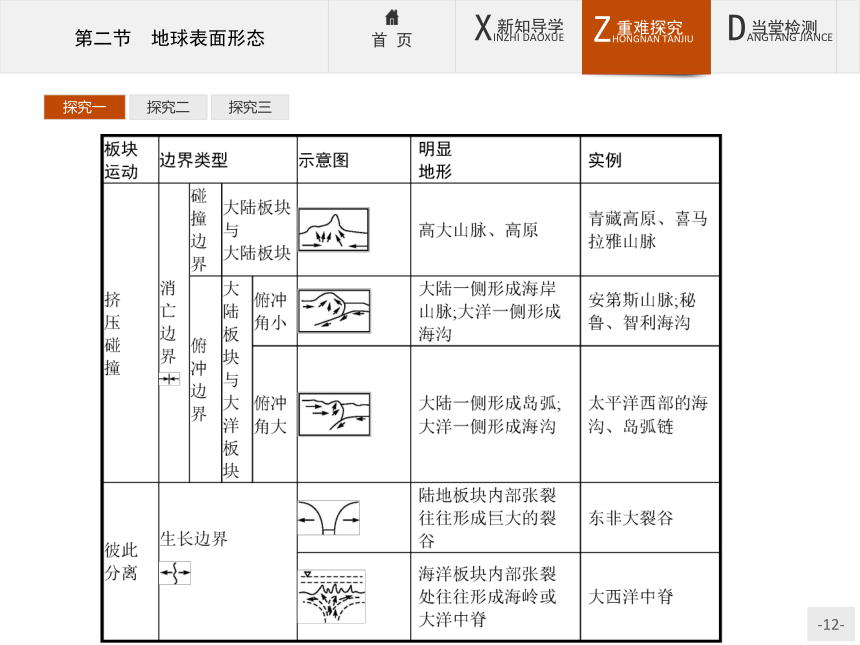Click the 挤压碰撞 cell
This screenshot has width=860, height=645.
pyautogui.click(x=131, y=333)
